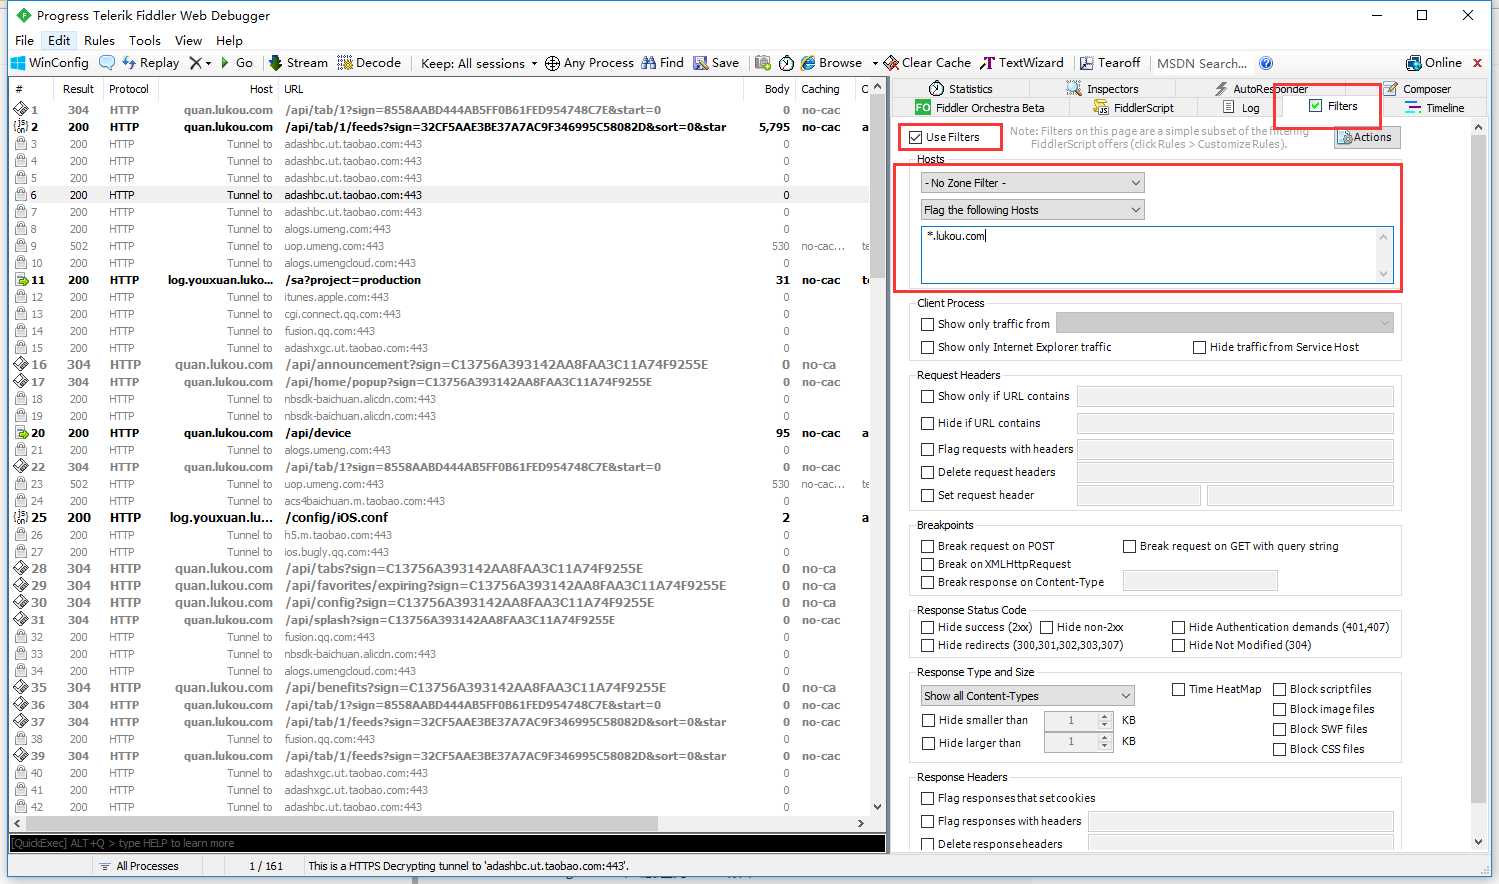Image resolution: width=1499 pixels, height=884 pixels.
Task: Click the comment speech bubble icon
Action: point(107,62)
